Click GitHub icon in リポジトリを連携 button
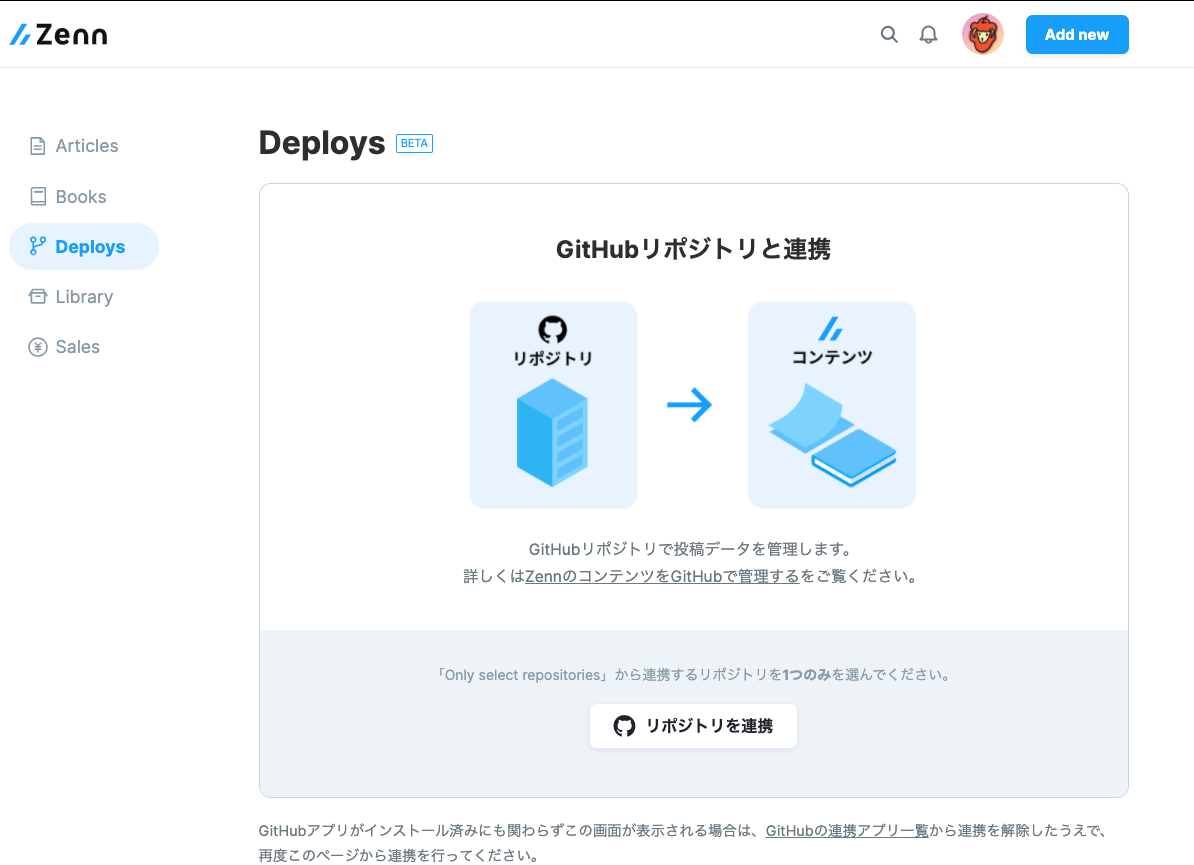 (x=624, y=726)
